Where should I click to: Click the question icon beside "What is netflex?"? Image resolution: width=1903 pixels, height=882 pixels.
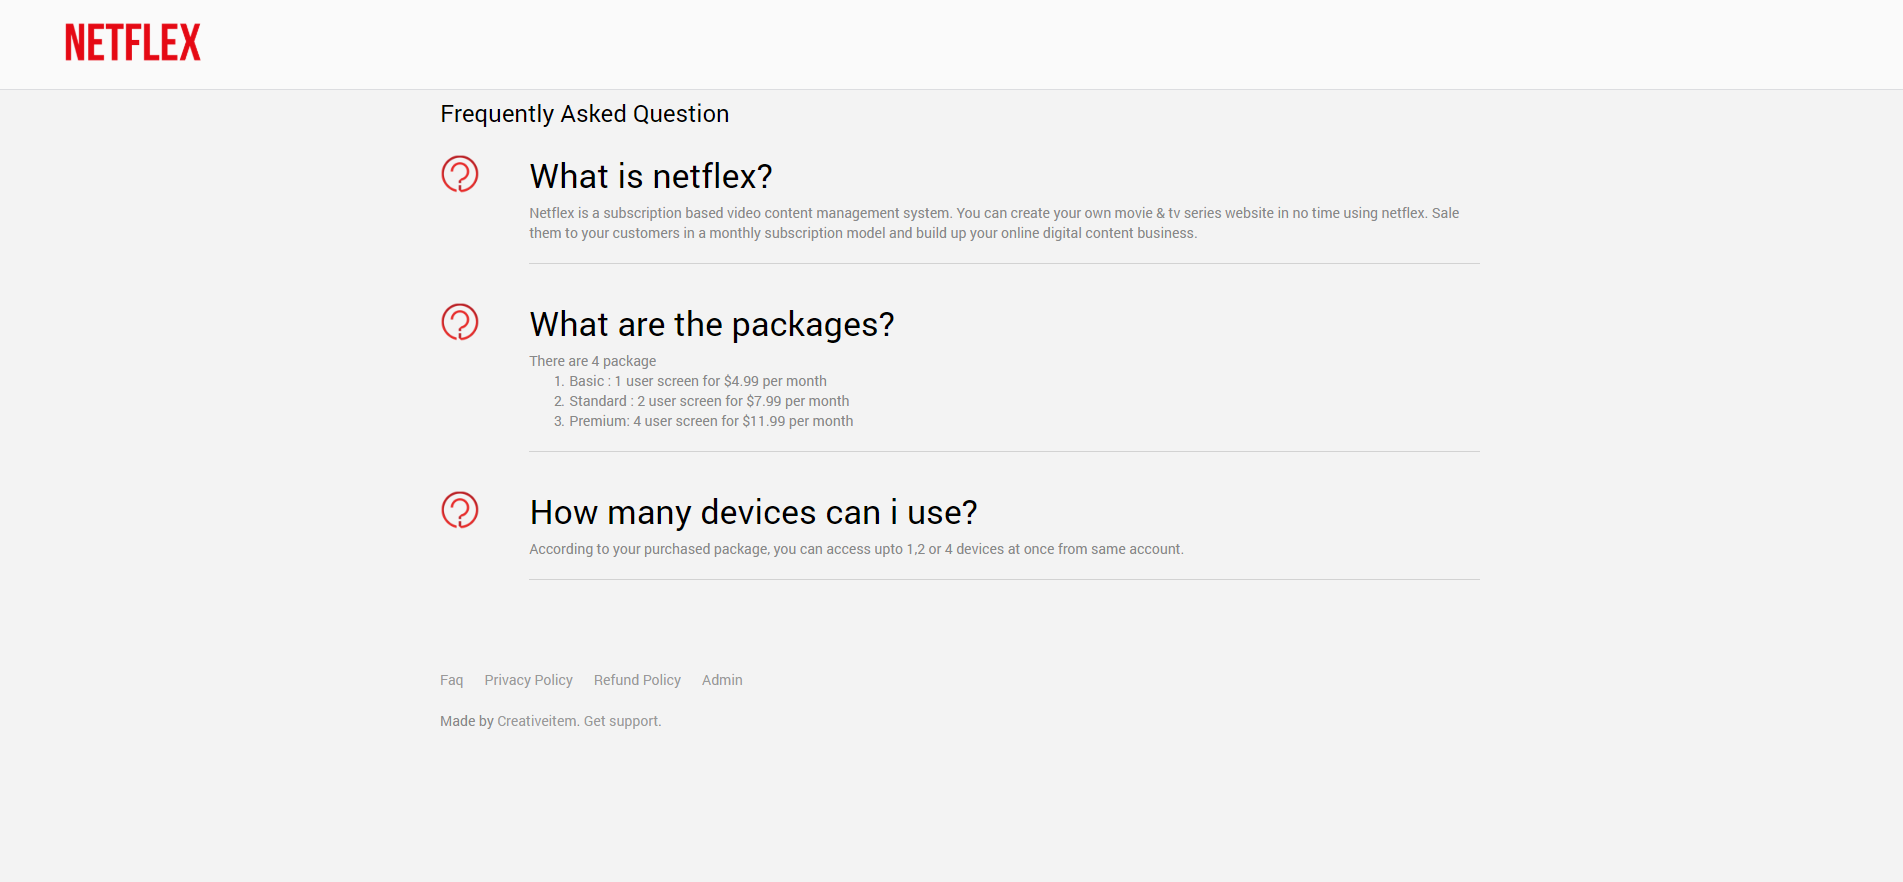click(460, 175)
